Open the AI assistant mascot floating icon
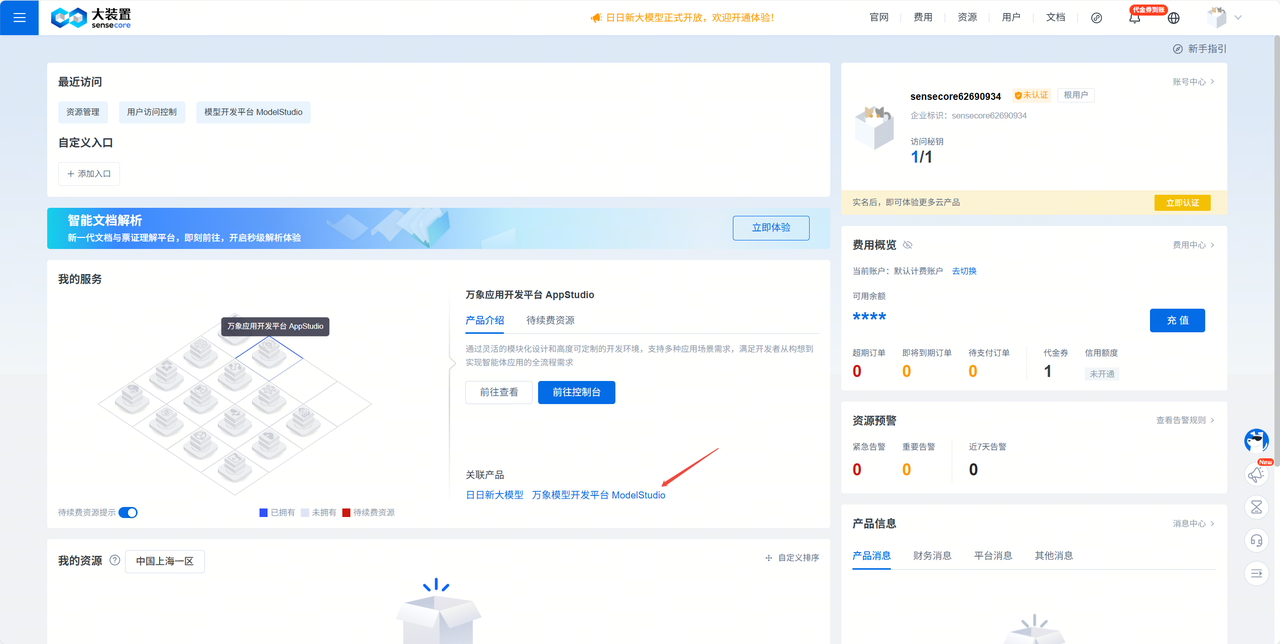Viewport: 1280px width, 644px height. [1256, 440]
